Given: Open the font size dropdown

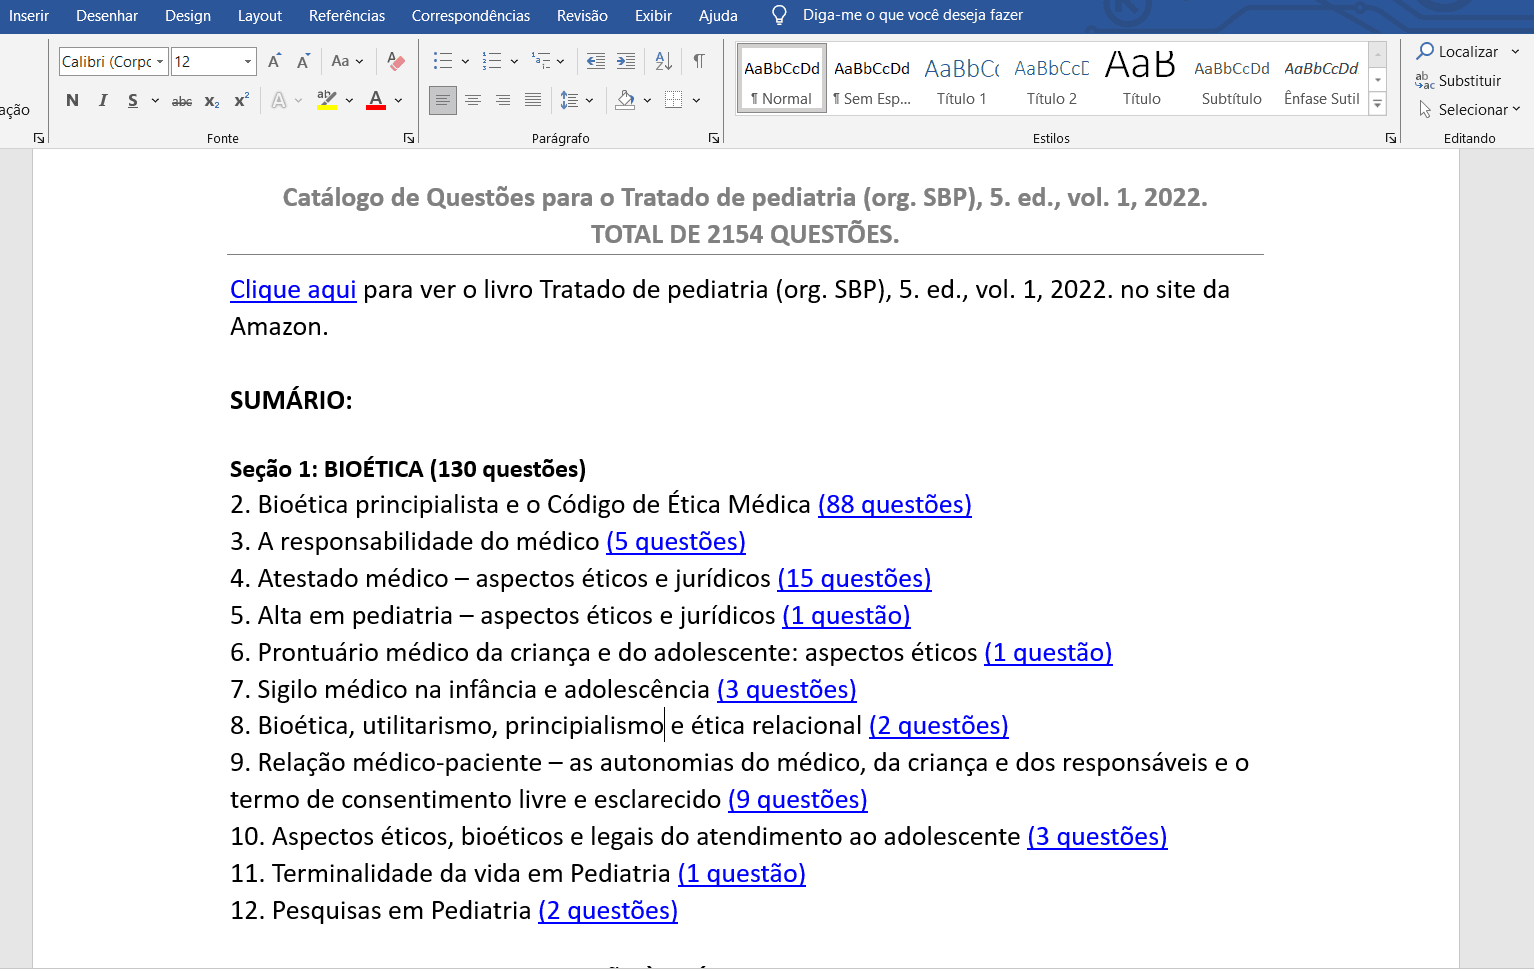Looking at the screenshot, I should tap(248, 62).
